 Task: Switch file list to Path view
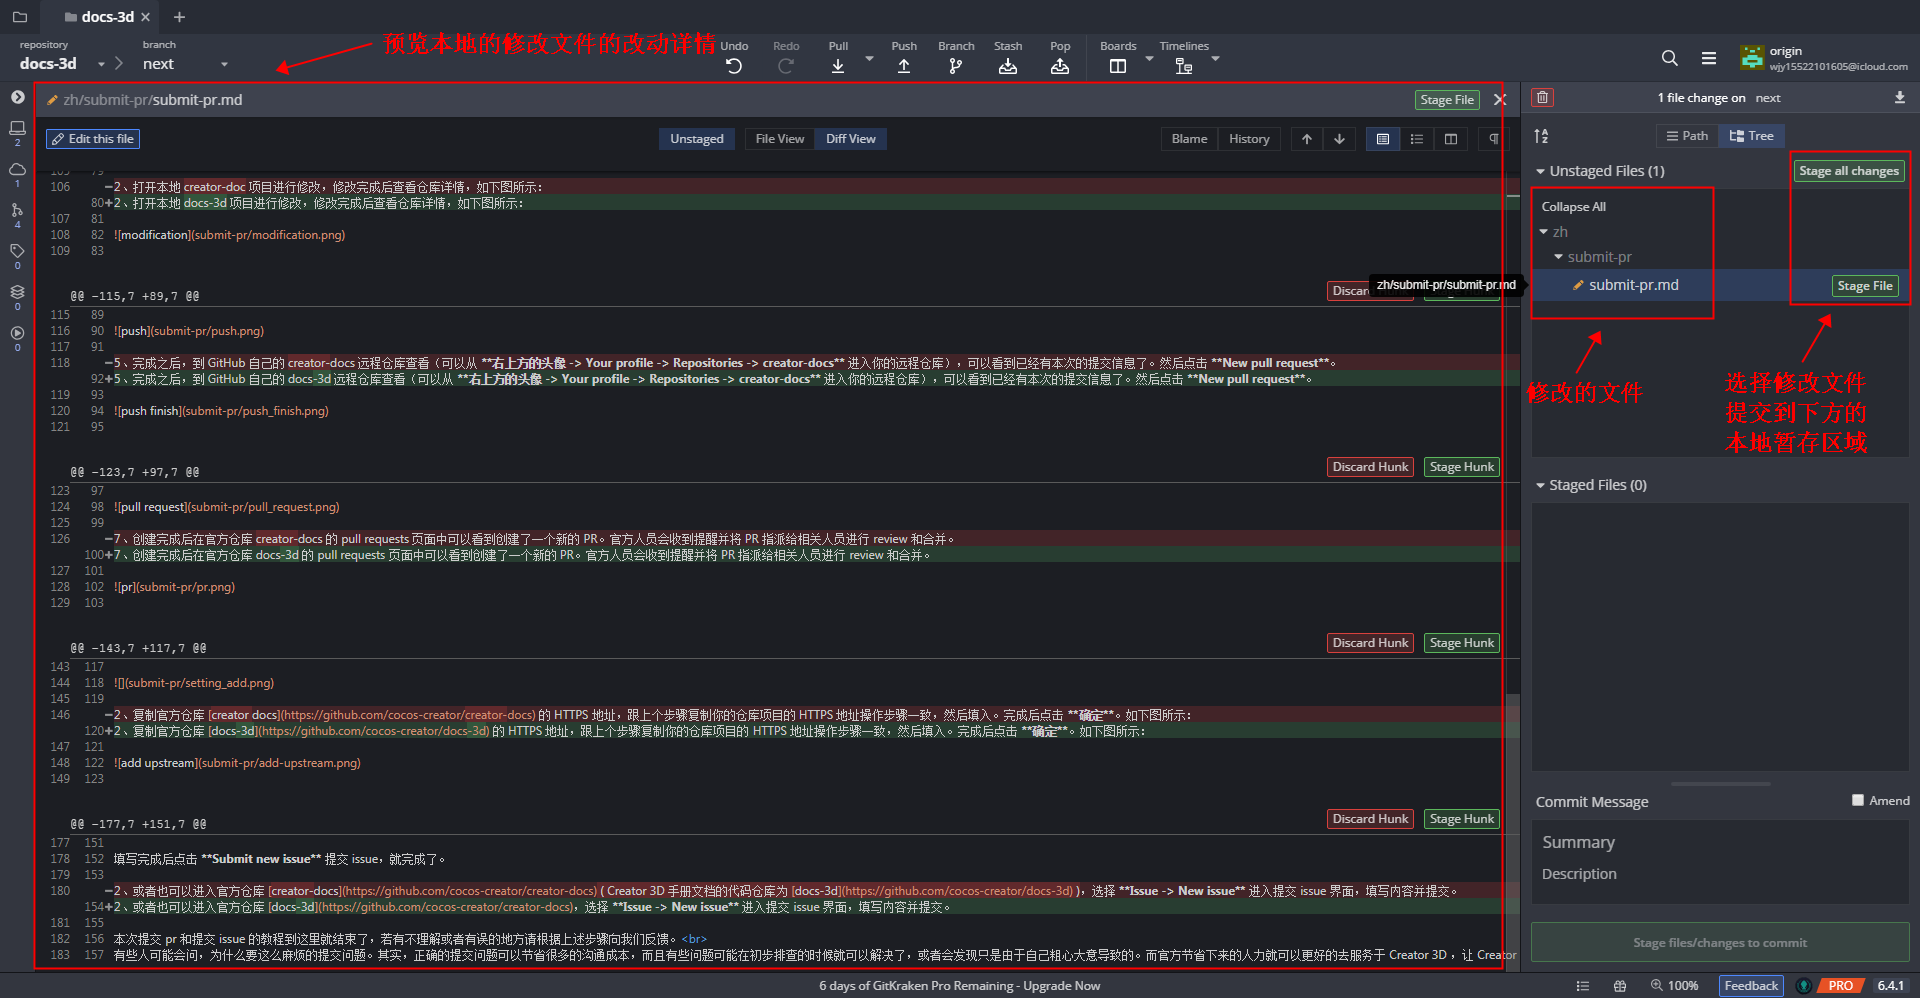[x=1687, y=136]
